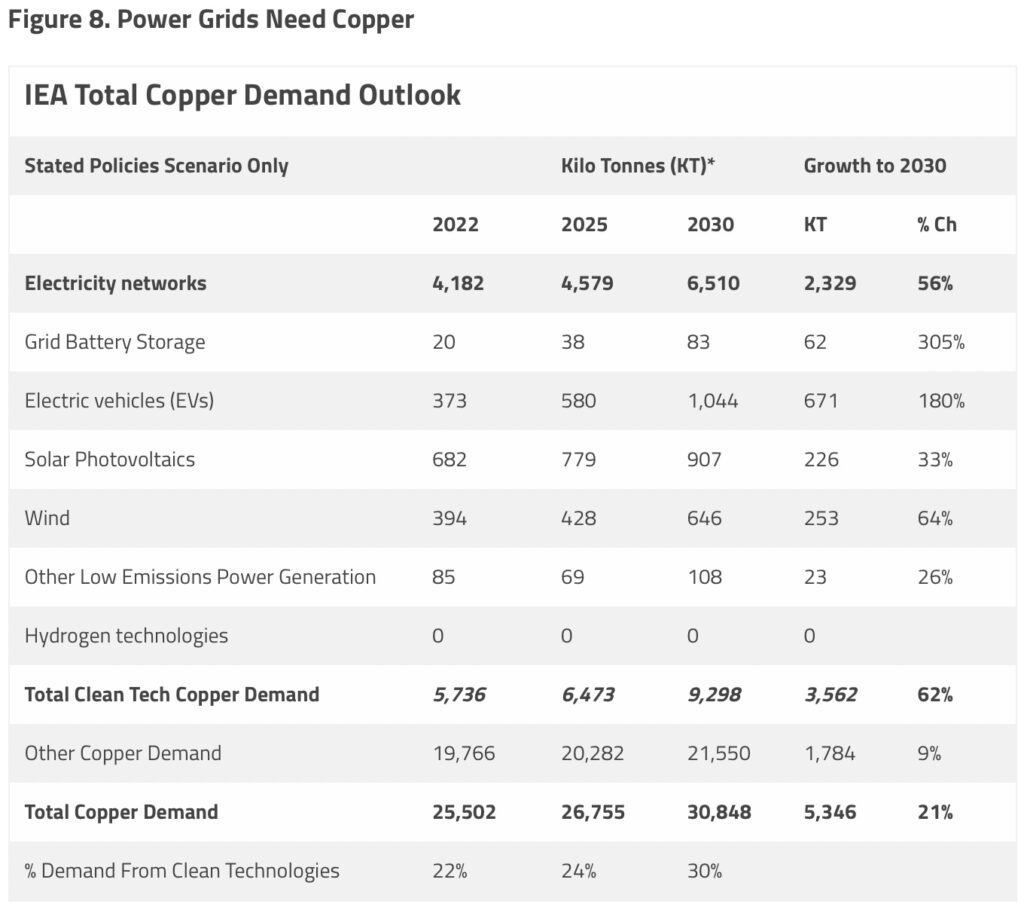Image resolution: width=1024 pixels, height=910 pixels.
Task: Select the 'Total Copper Demand' row label
Action: [121, 812]
